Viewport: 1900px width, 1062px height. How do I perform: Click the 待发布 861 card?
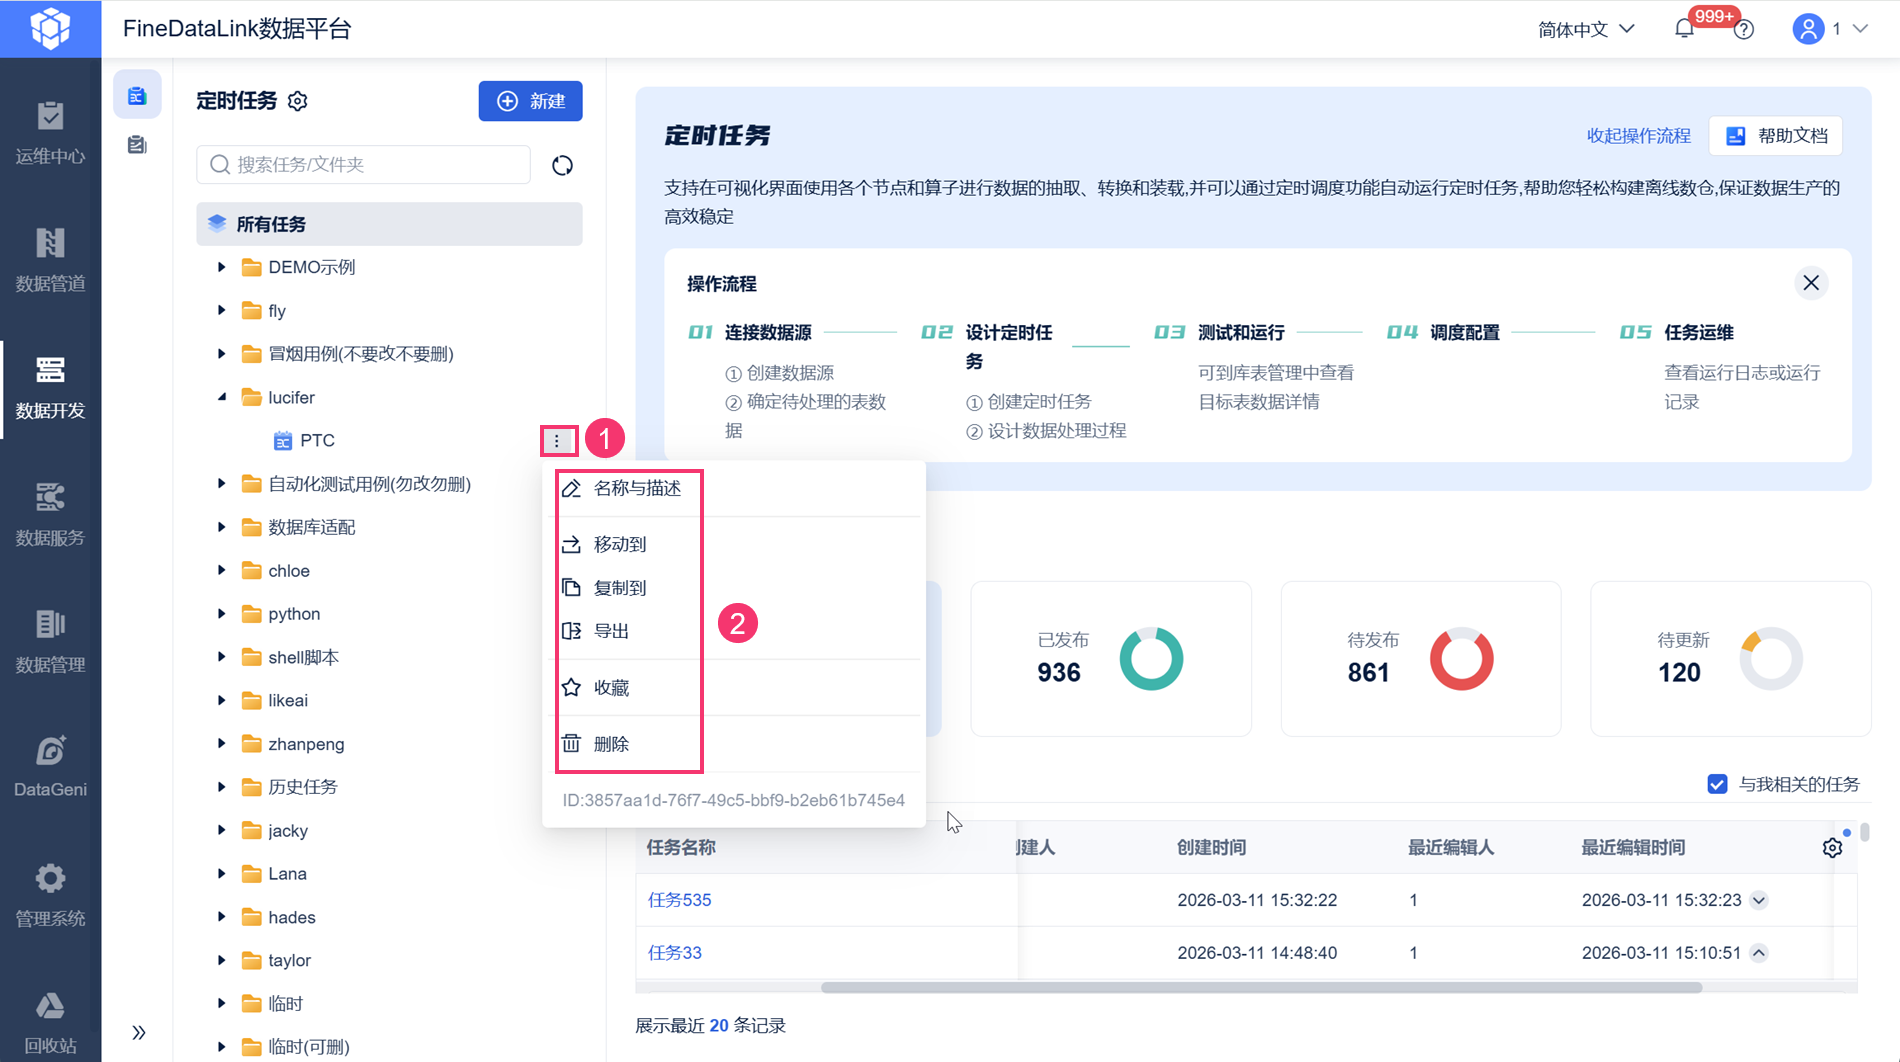[1421, 659]
